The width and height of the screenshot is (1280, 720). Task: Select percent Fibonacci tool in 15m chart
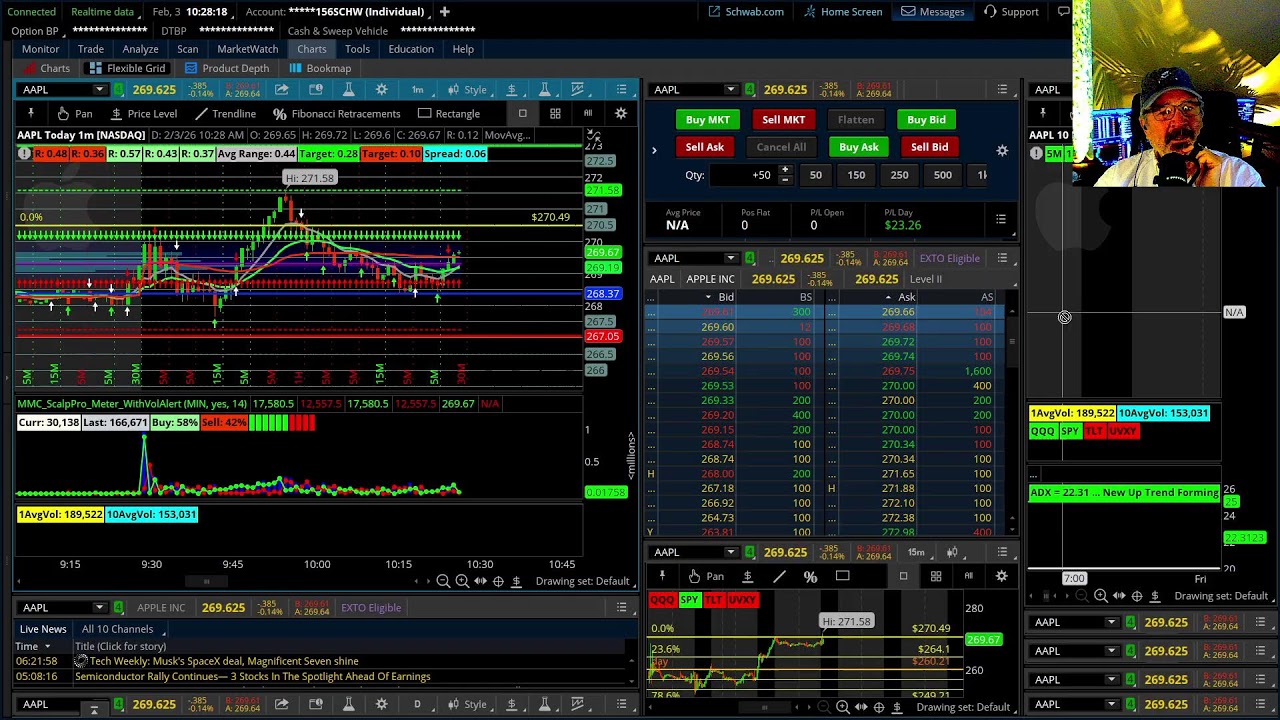pyautogui.click(x=810, y=576)
